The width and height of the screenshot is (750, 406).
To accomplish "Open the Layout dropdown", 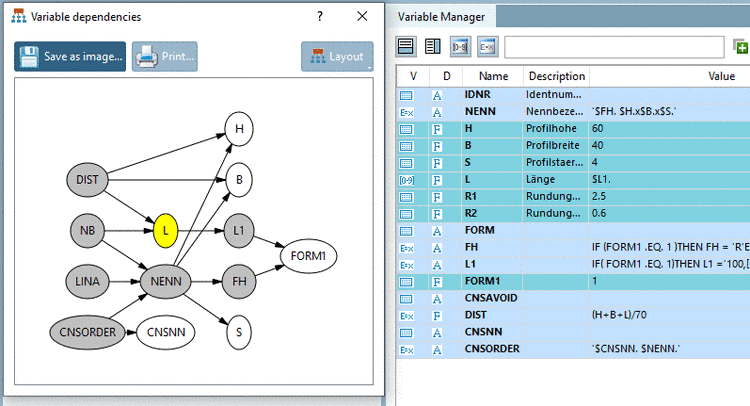I will point(337,56).
